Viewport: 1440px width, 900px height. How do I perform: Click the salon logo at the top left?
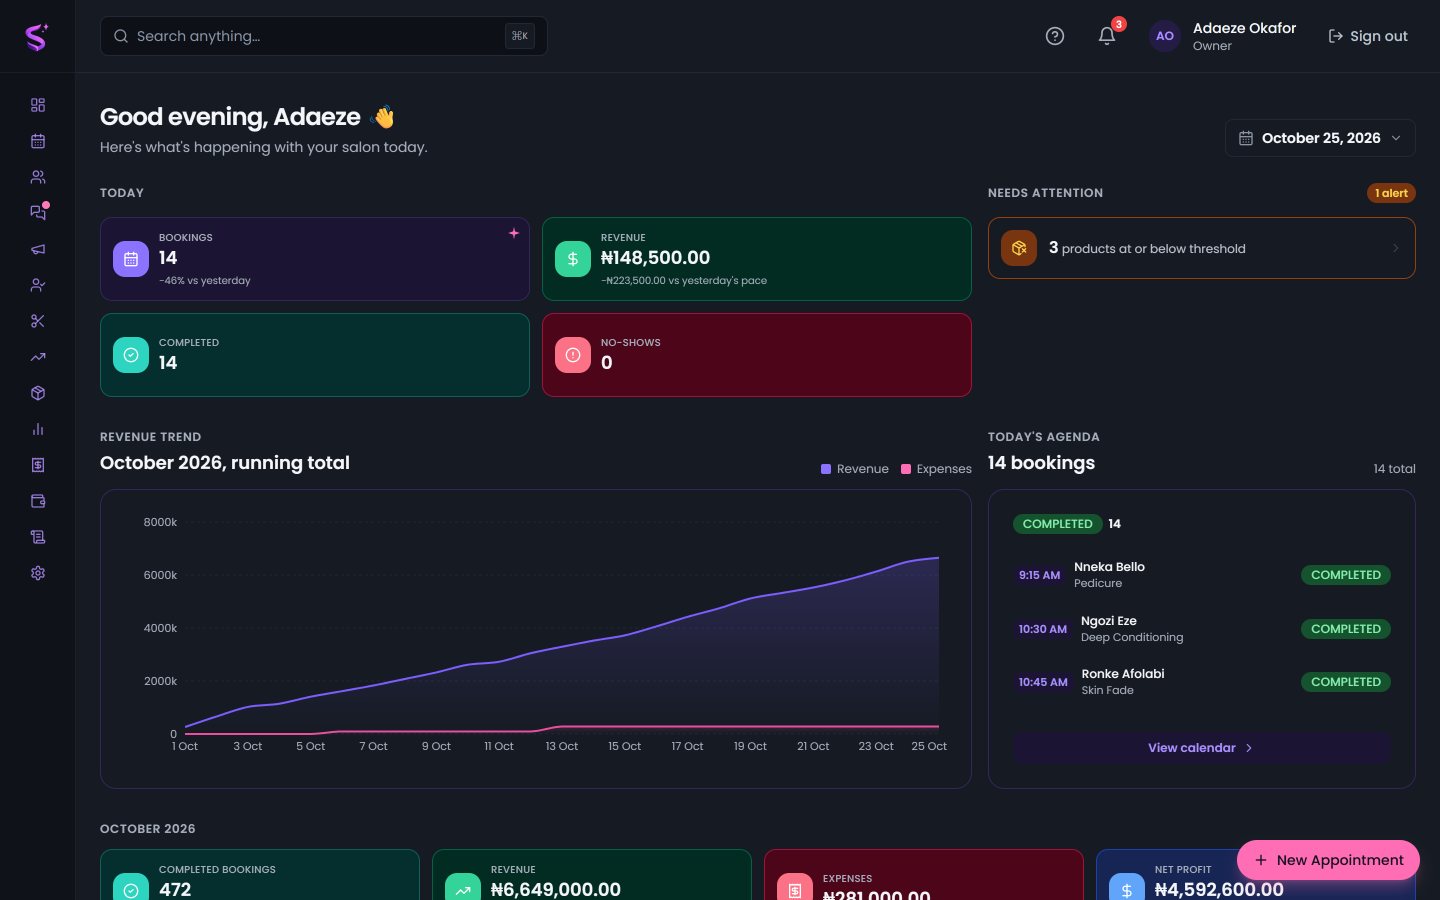point(37,37)
